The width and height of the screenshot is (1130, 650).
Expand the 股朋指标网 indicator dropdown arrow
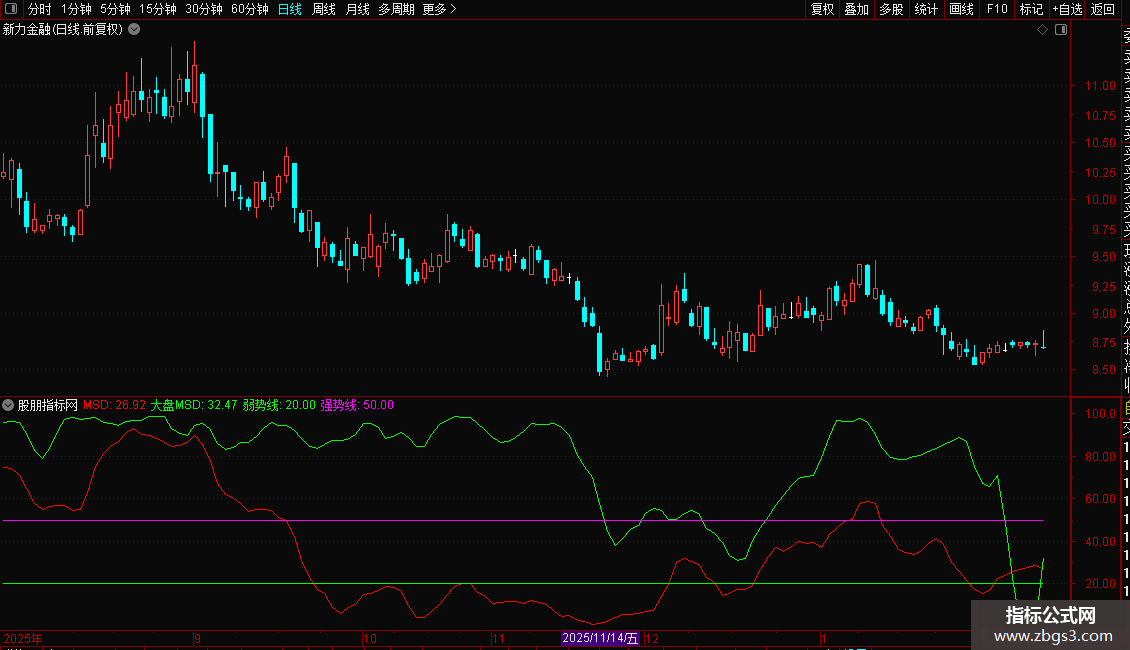(x=9, y=406)
